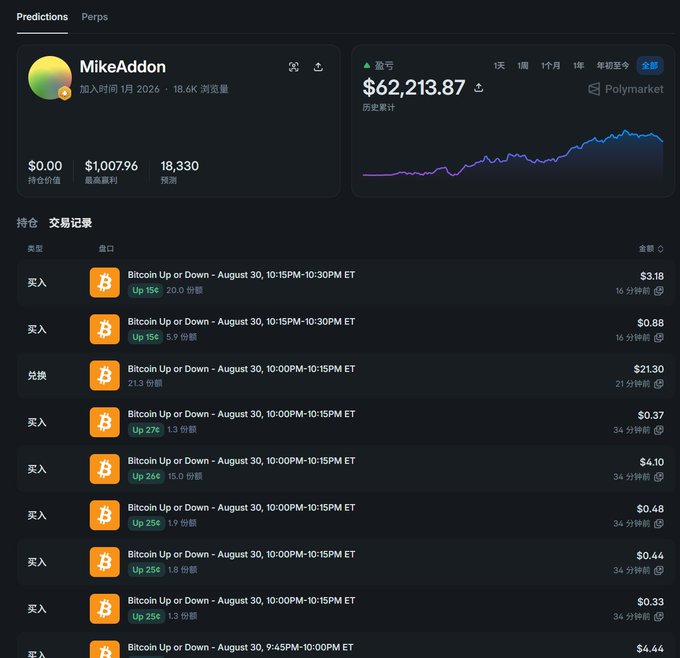Image resolution: width=680 pixels, height=658 pixels.
Task: Share the MikeAddon profile via upload icon
Action: coord(318,67)
